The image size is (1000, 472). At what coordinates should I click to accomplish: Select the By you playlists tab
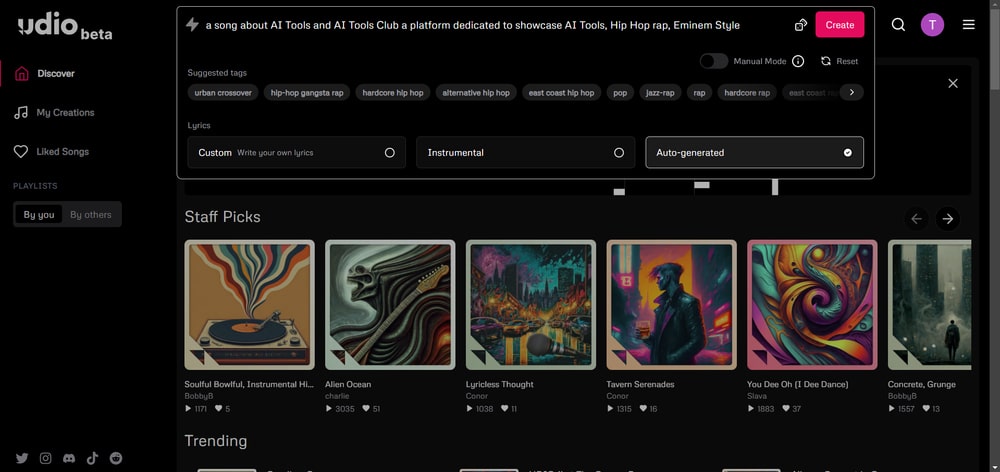[39, 214]
